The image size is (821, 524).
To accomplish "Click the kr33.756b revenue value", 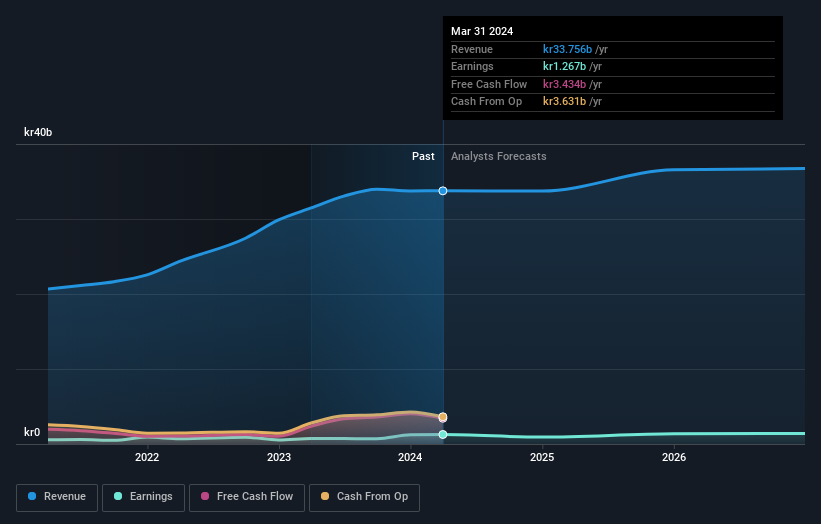I will pos(567,49).
